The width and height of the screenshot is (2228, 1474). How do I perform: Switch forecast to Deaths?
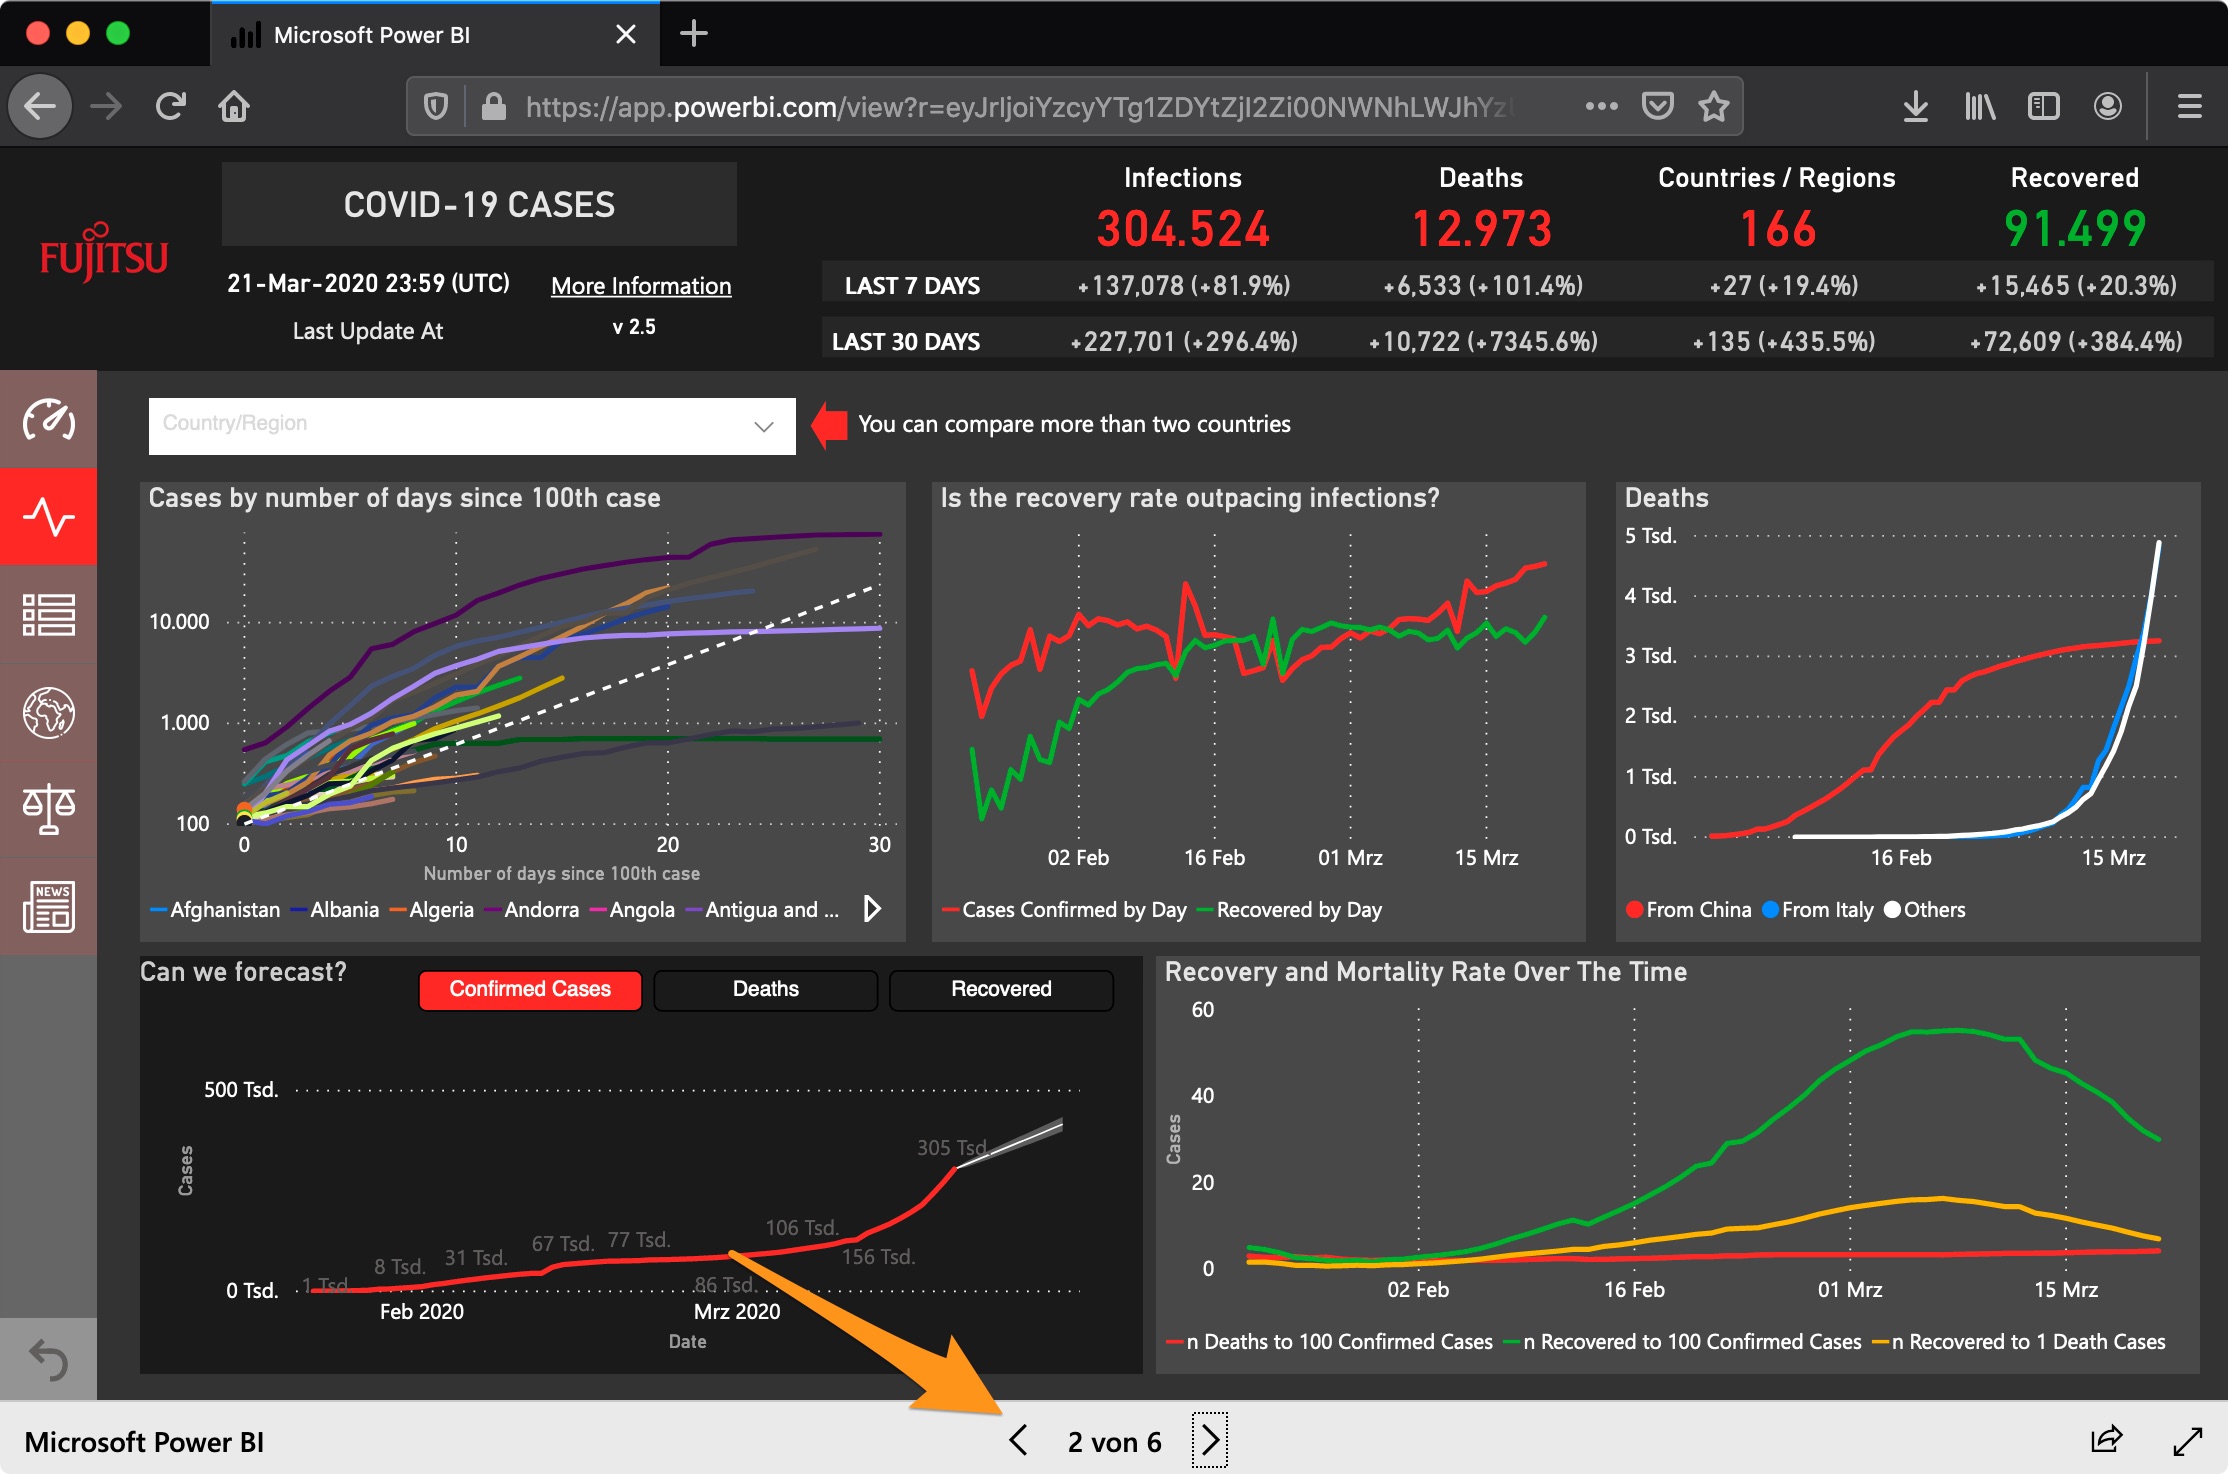tap(766, 989)
